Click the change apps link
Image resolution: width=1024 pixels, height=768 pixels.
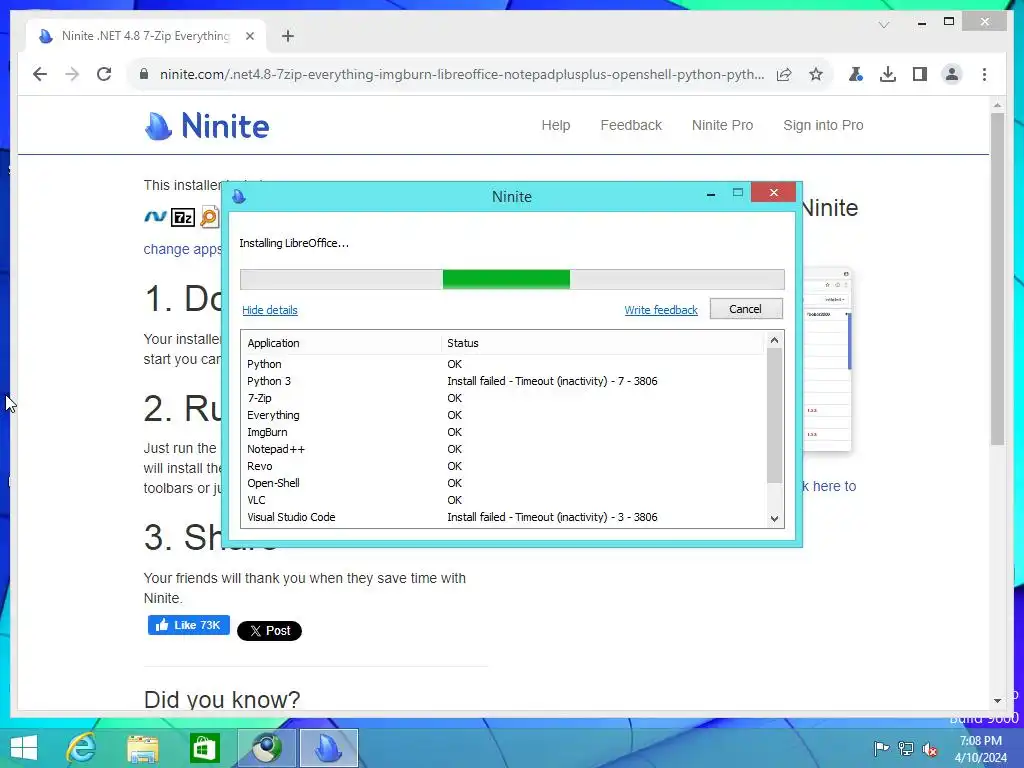click(182, 249)
